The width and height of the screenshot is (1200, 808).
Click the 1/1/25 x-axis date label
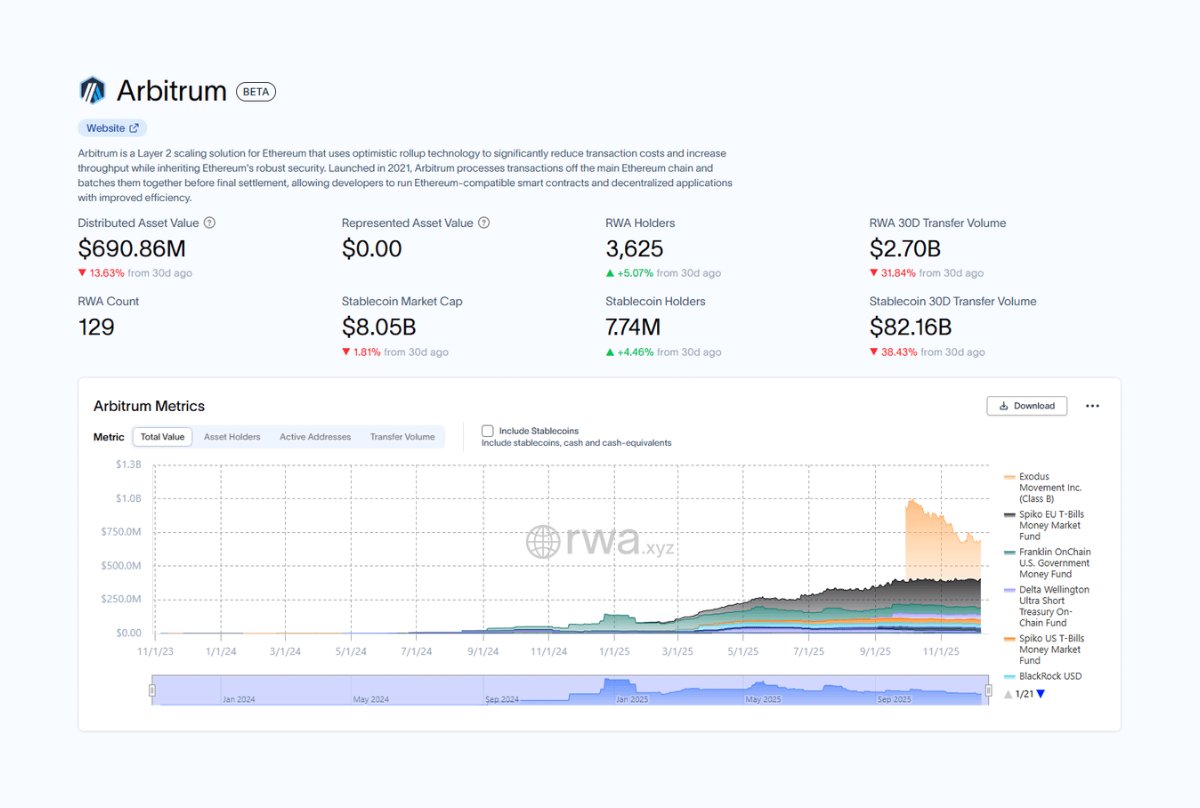[x=614, y=651]
